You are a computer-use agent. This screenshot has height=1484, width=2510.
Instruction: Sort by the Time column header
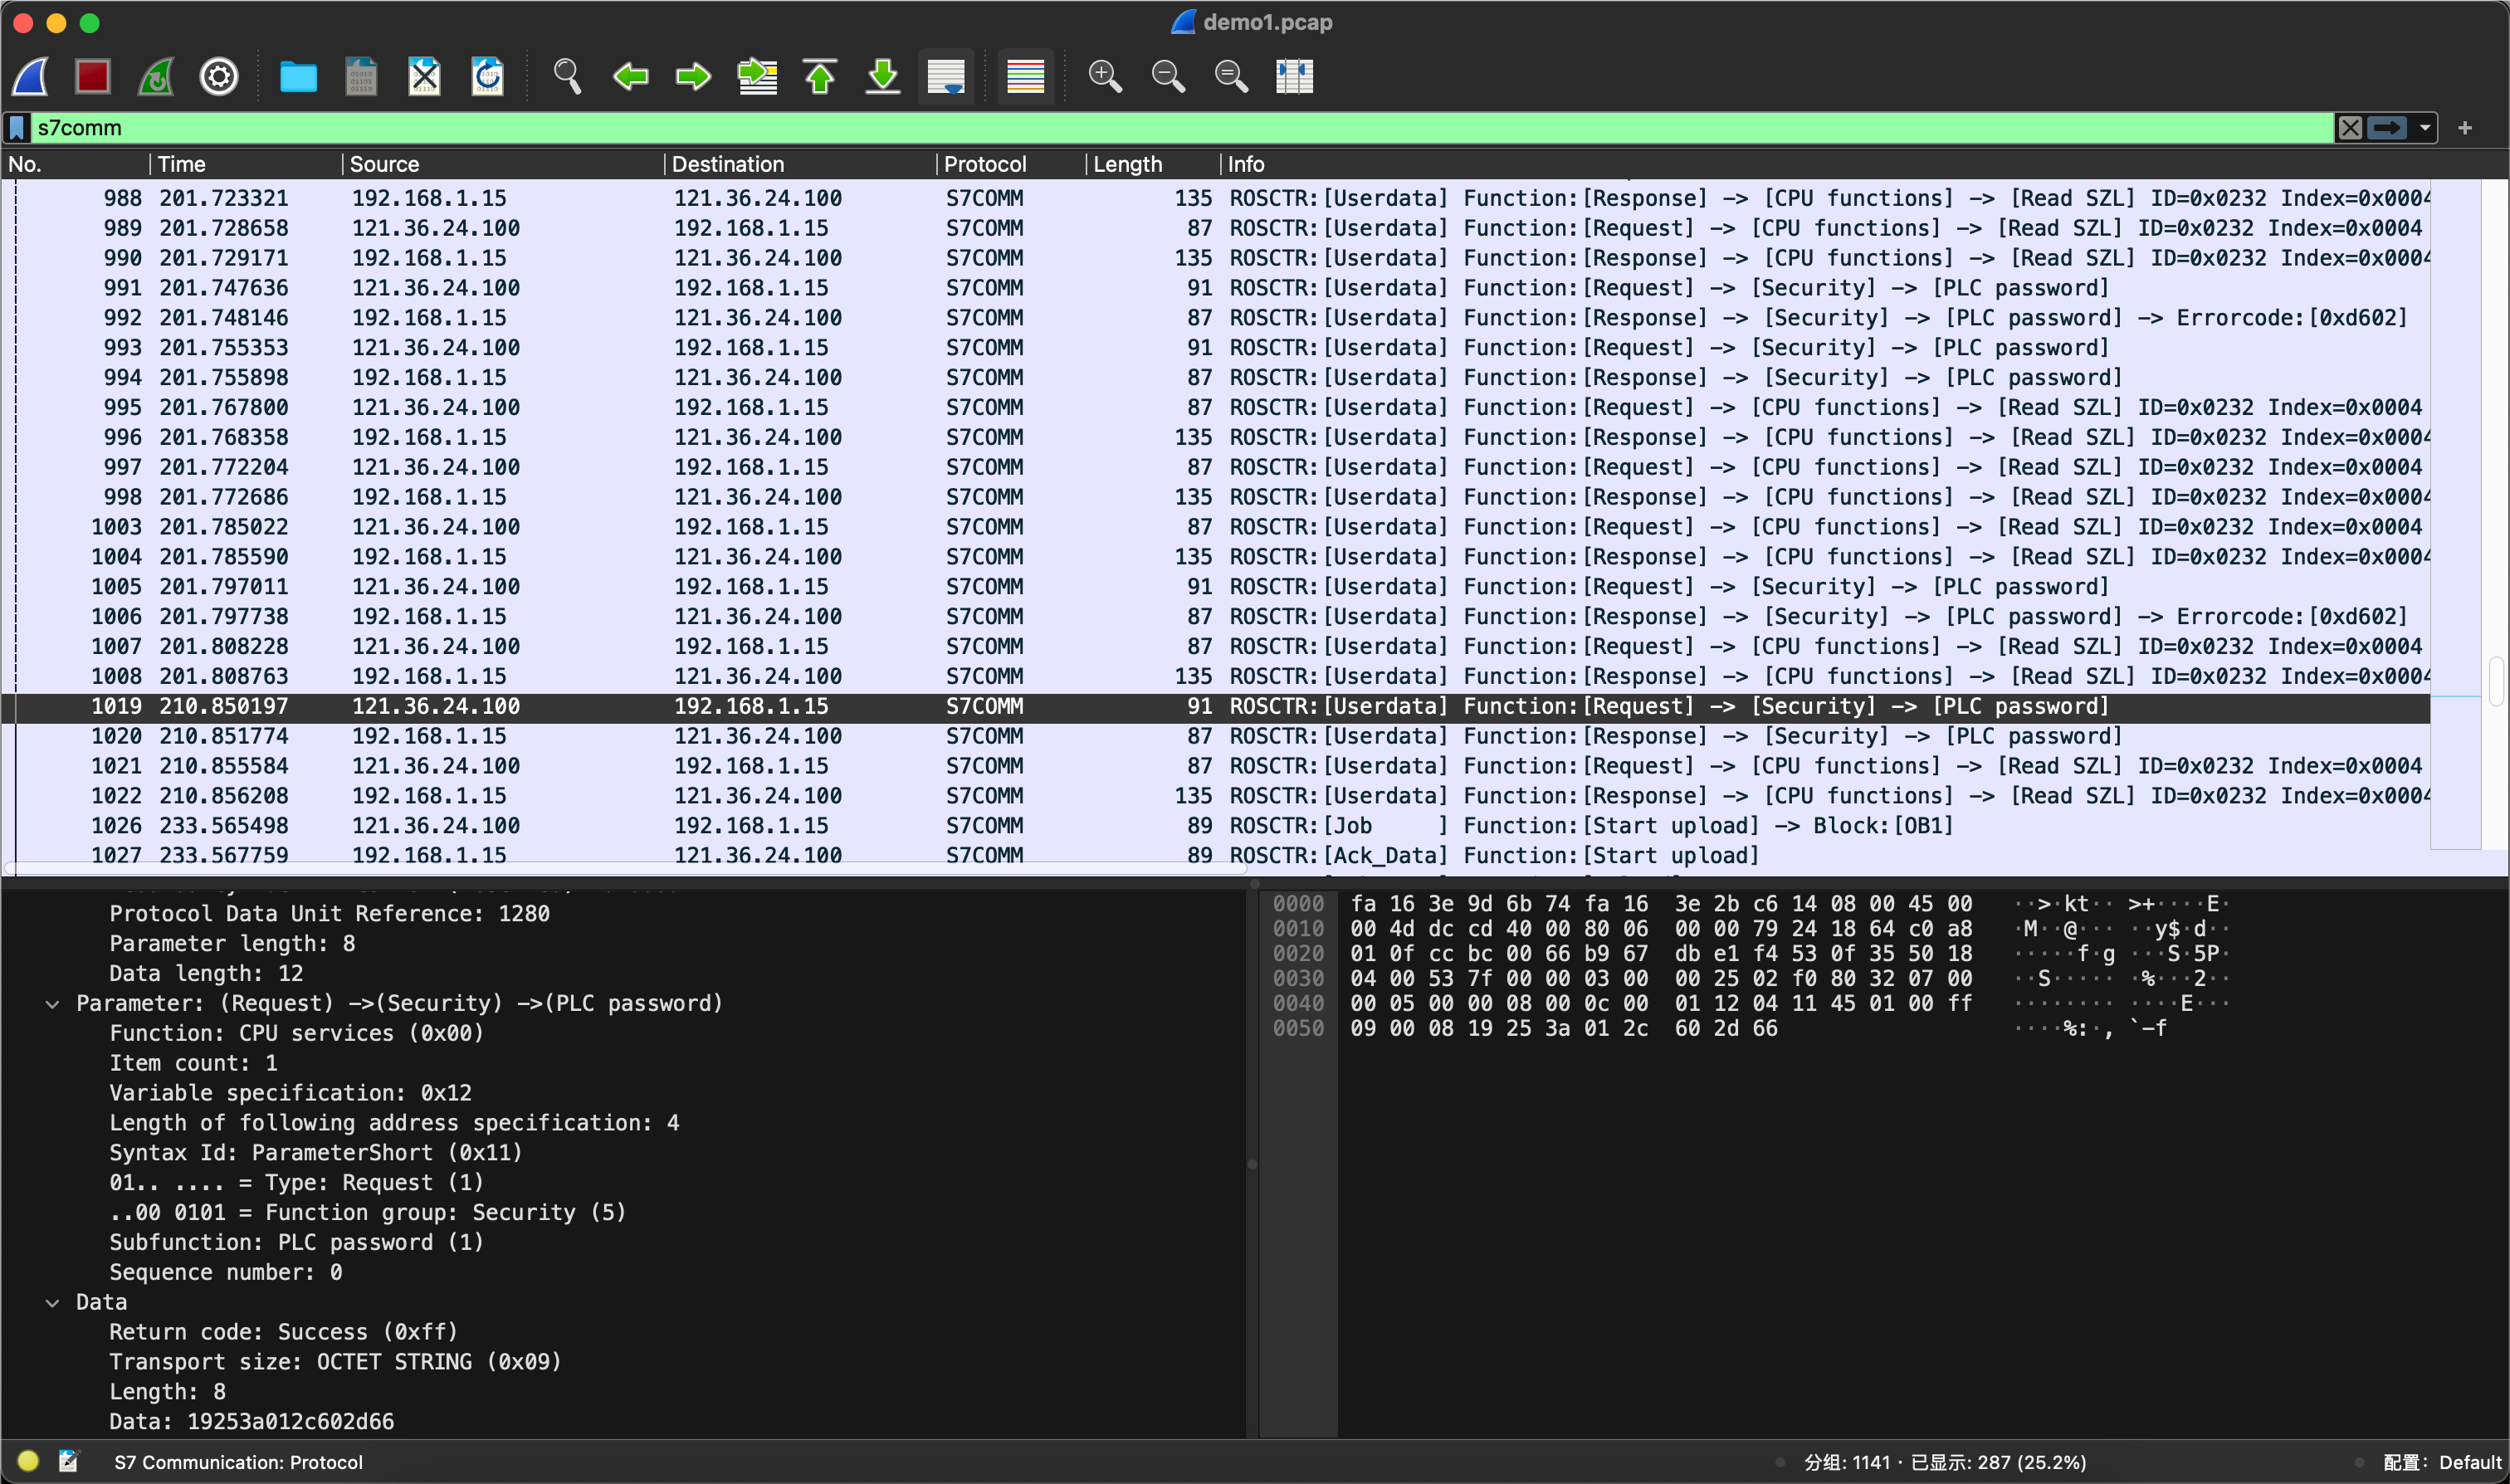tap(246, 164)
